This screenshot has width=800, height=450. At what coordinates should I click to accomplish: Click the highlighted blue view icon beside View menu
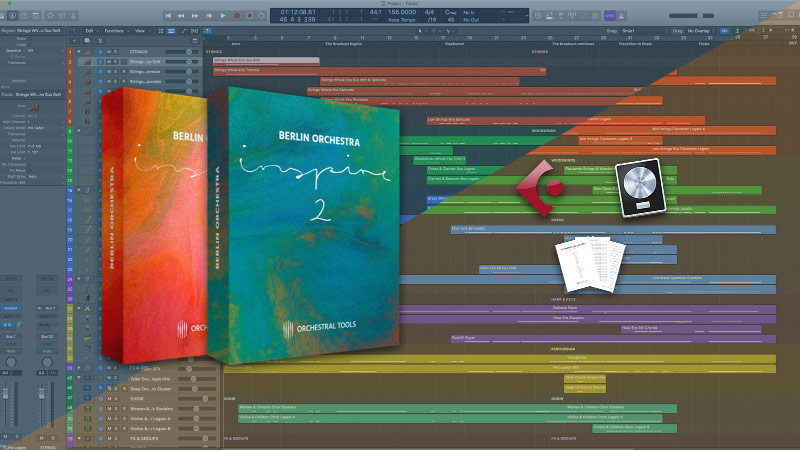(x=171, y=31)
